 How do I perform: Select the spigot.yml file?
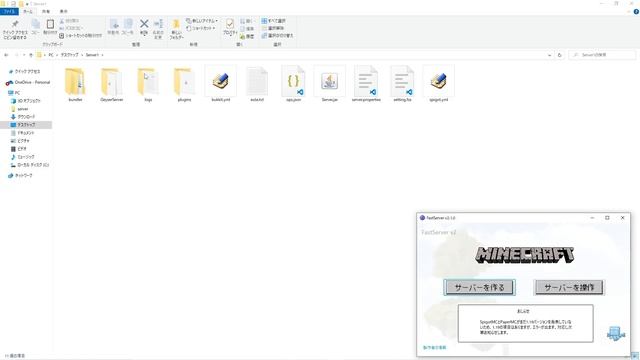pyautogui.click(x=439, y=84)
